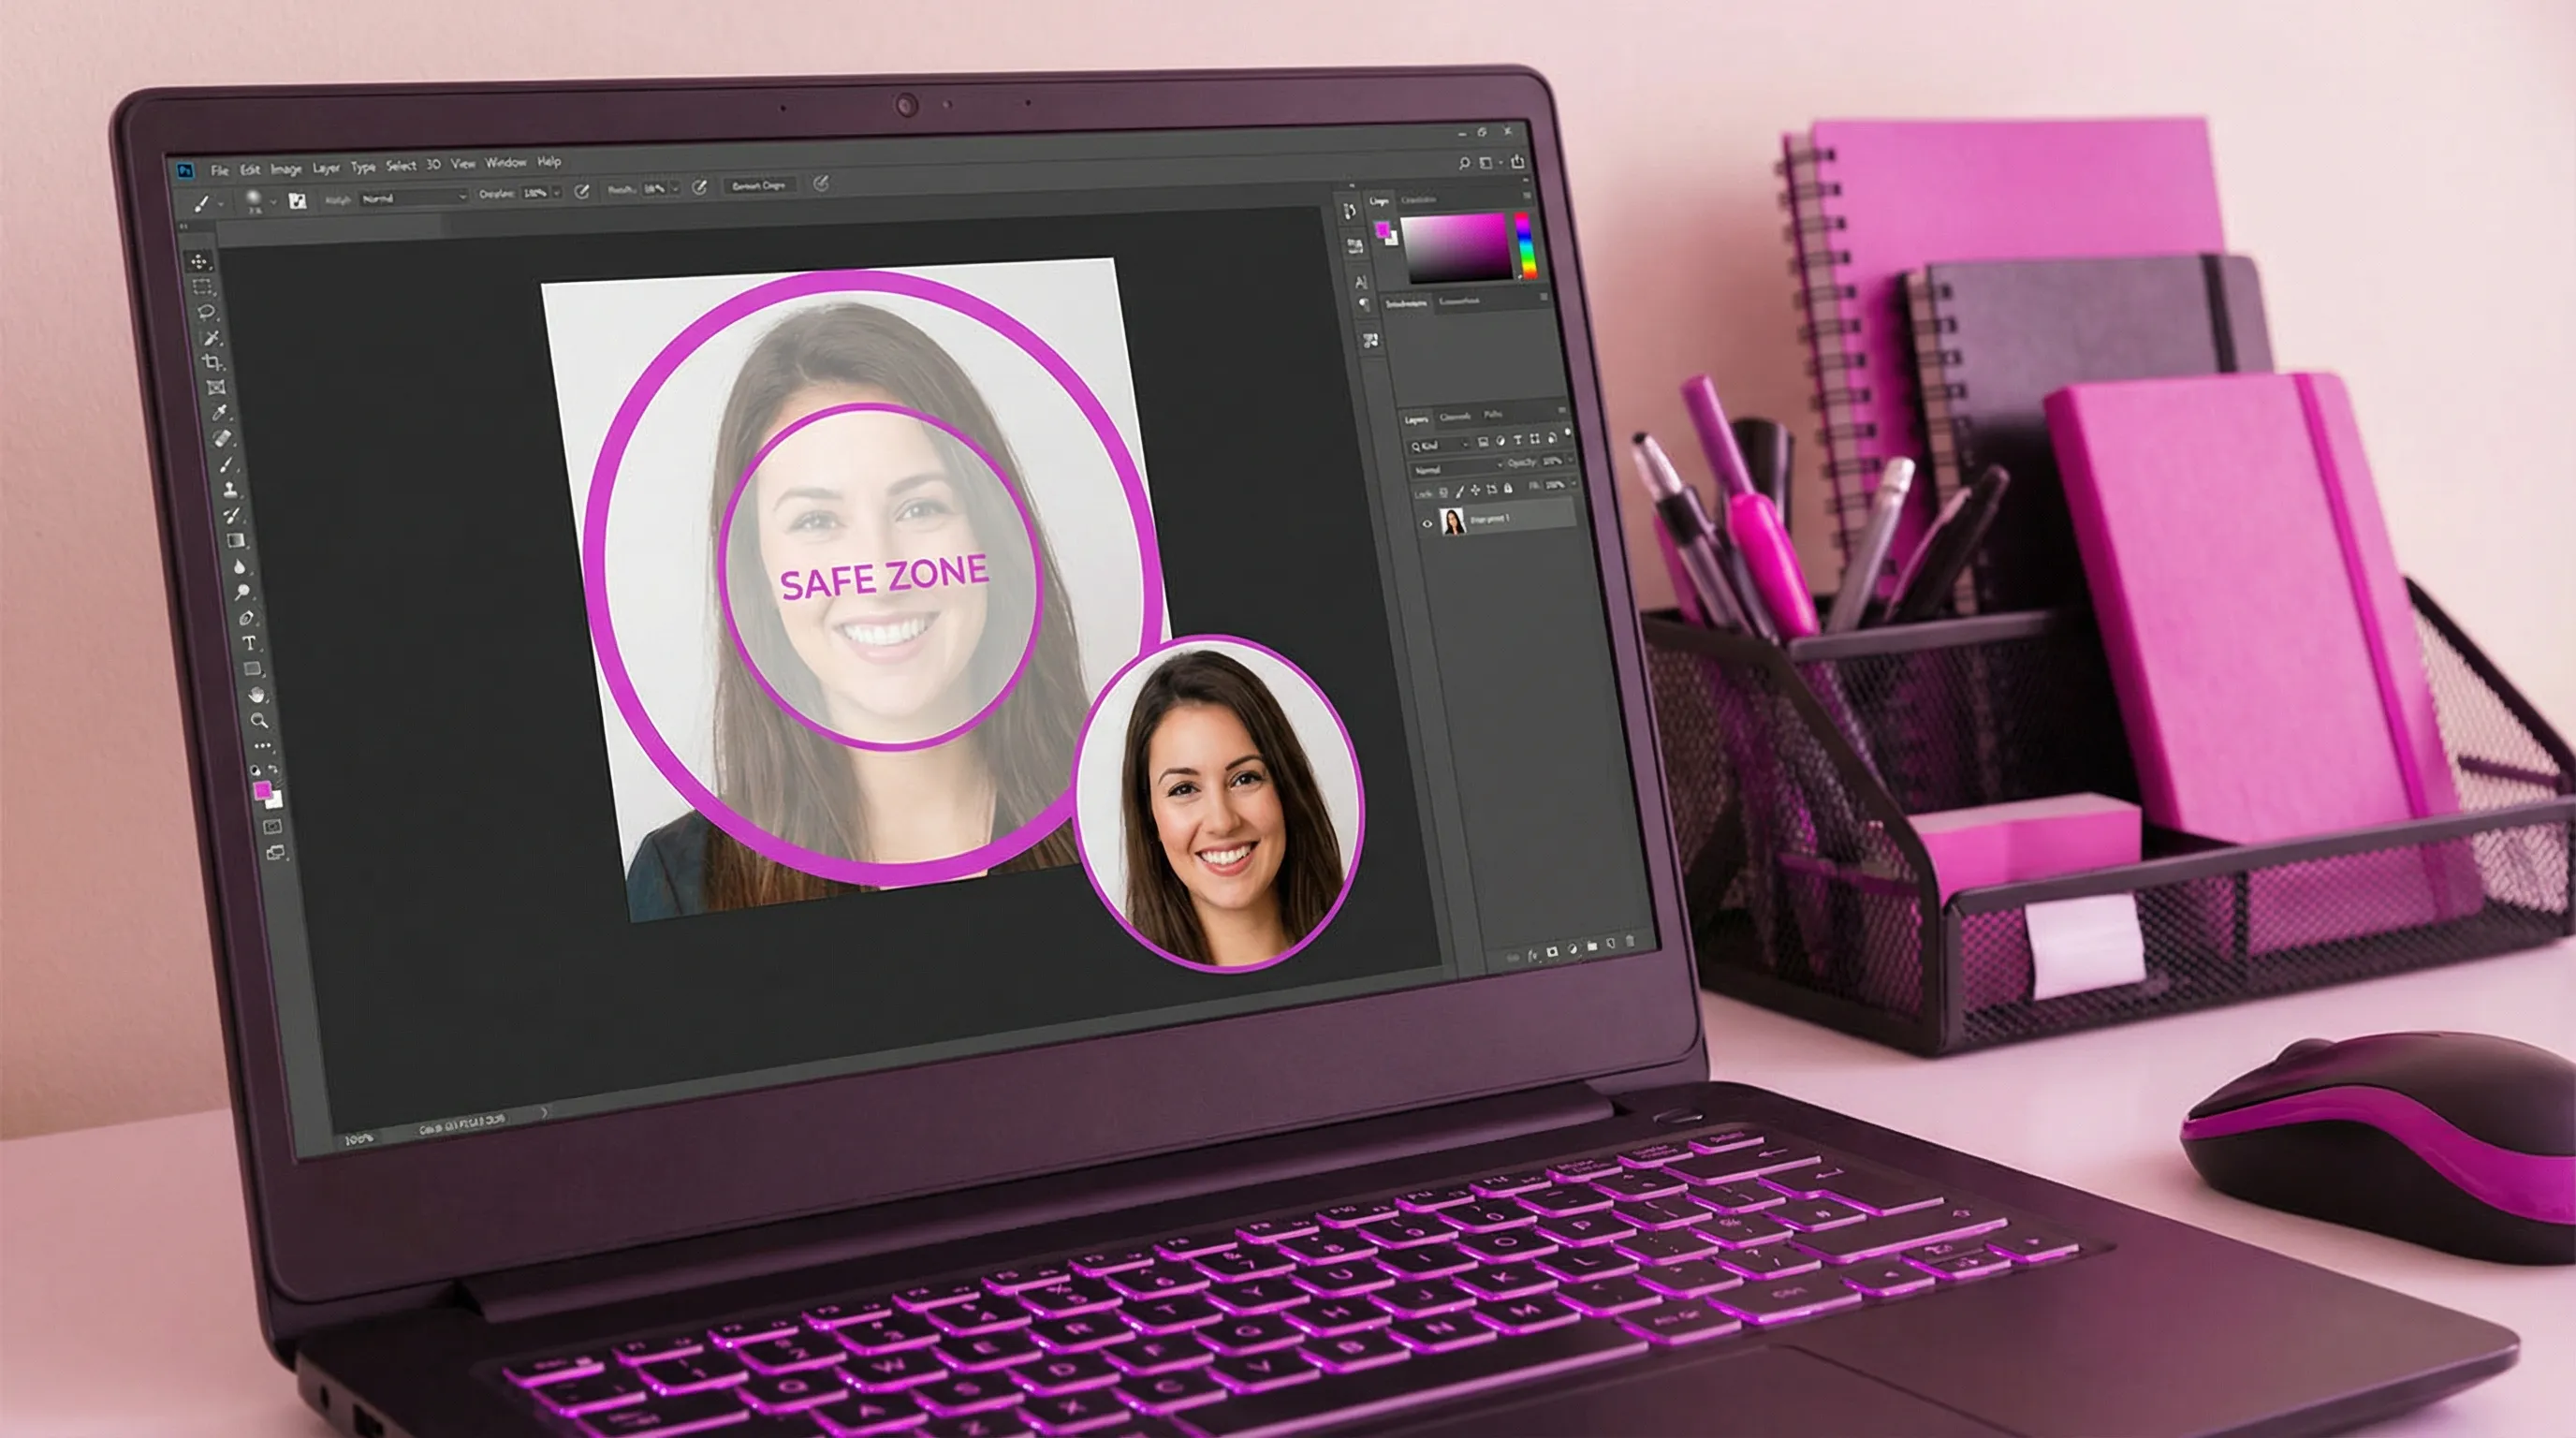Select the Move tool
Screen dimensions: 2576x1438
coord(199,262)
